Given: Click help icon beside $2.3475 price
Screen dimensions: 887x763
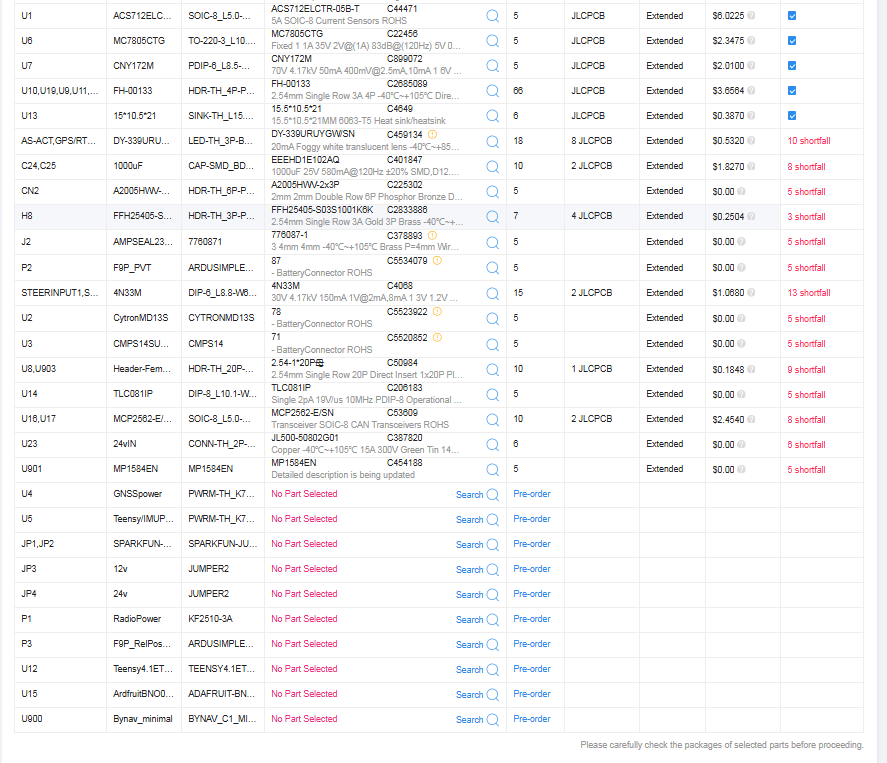Looking at the screenshot, I should [x=751, y=41].
